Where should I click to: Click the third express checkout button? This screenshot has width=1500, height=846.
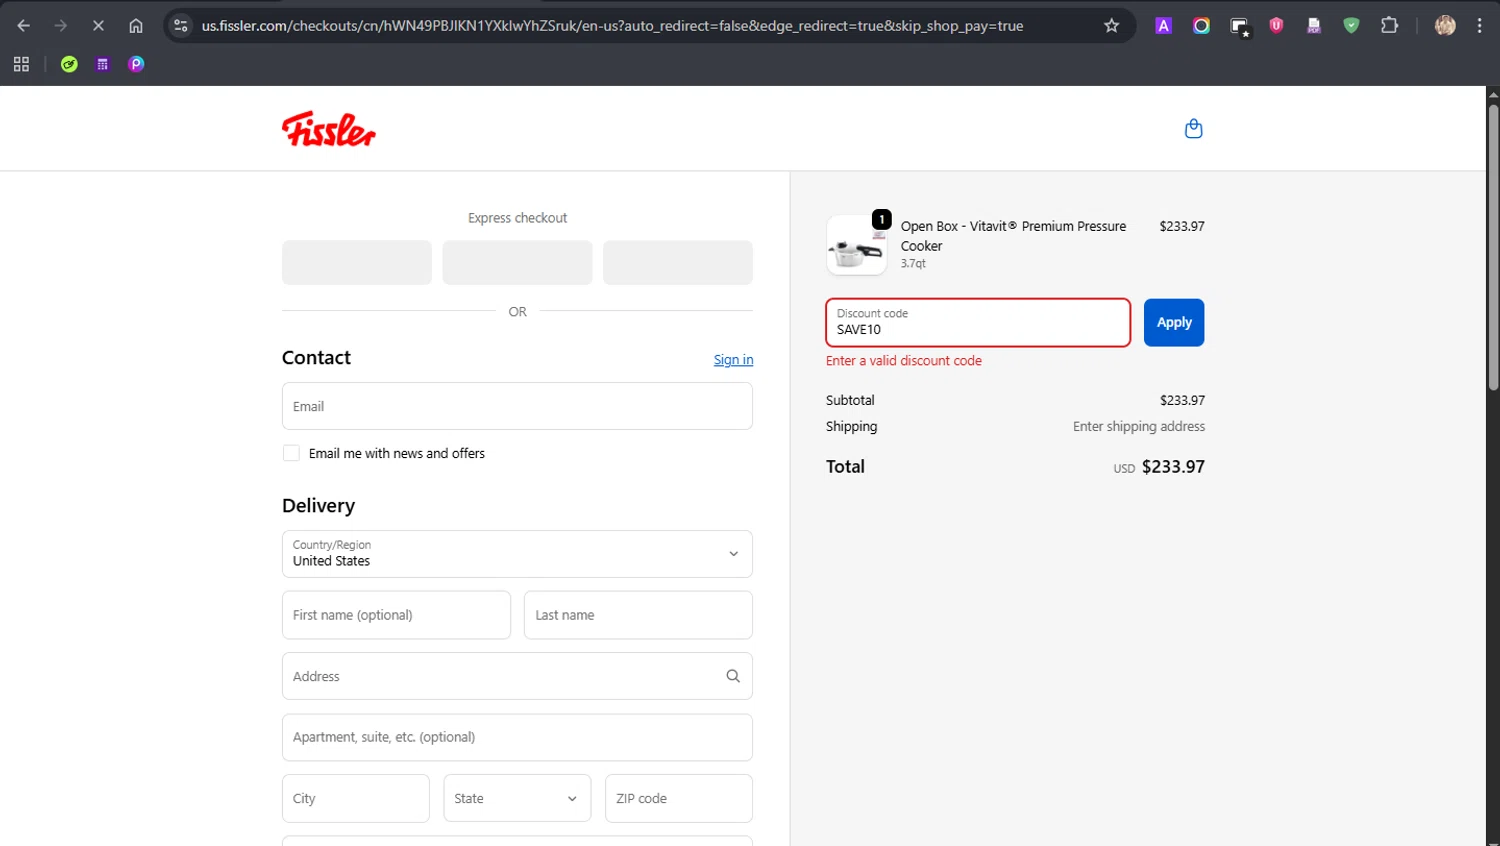678,262
